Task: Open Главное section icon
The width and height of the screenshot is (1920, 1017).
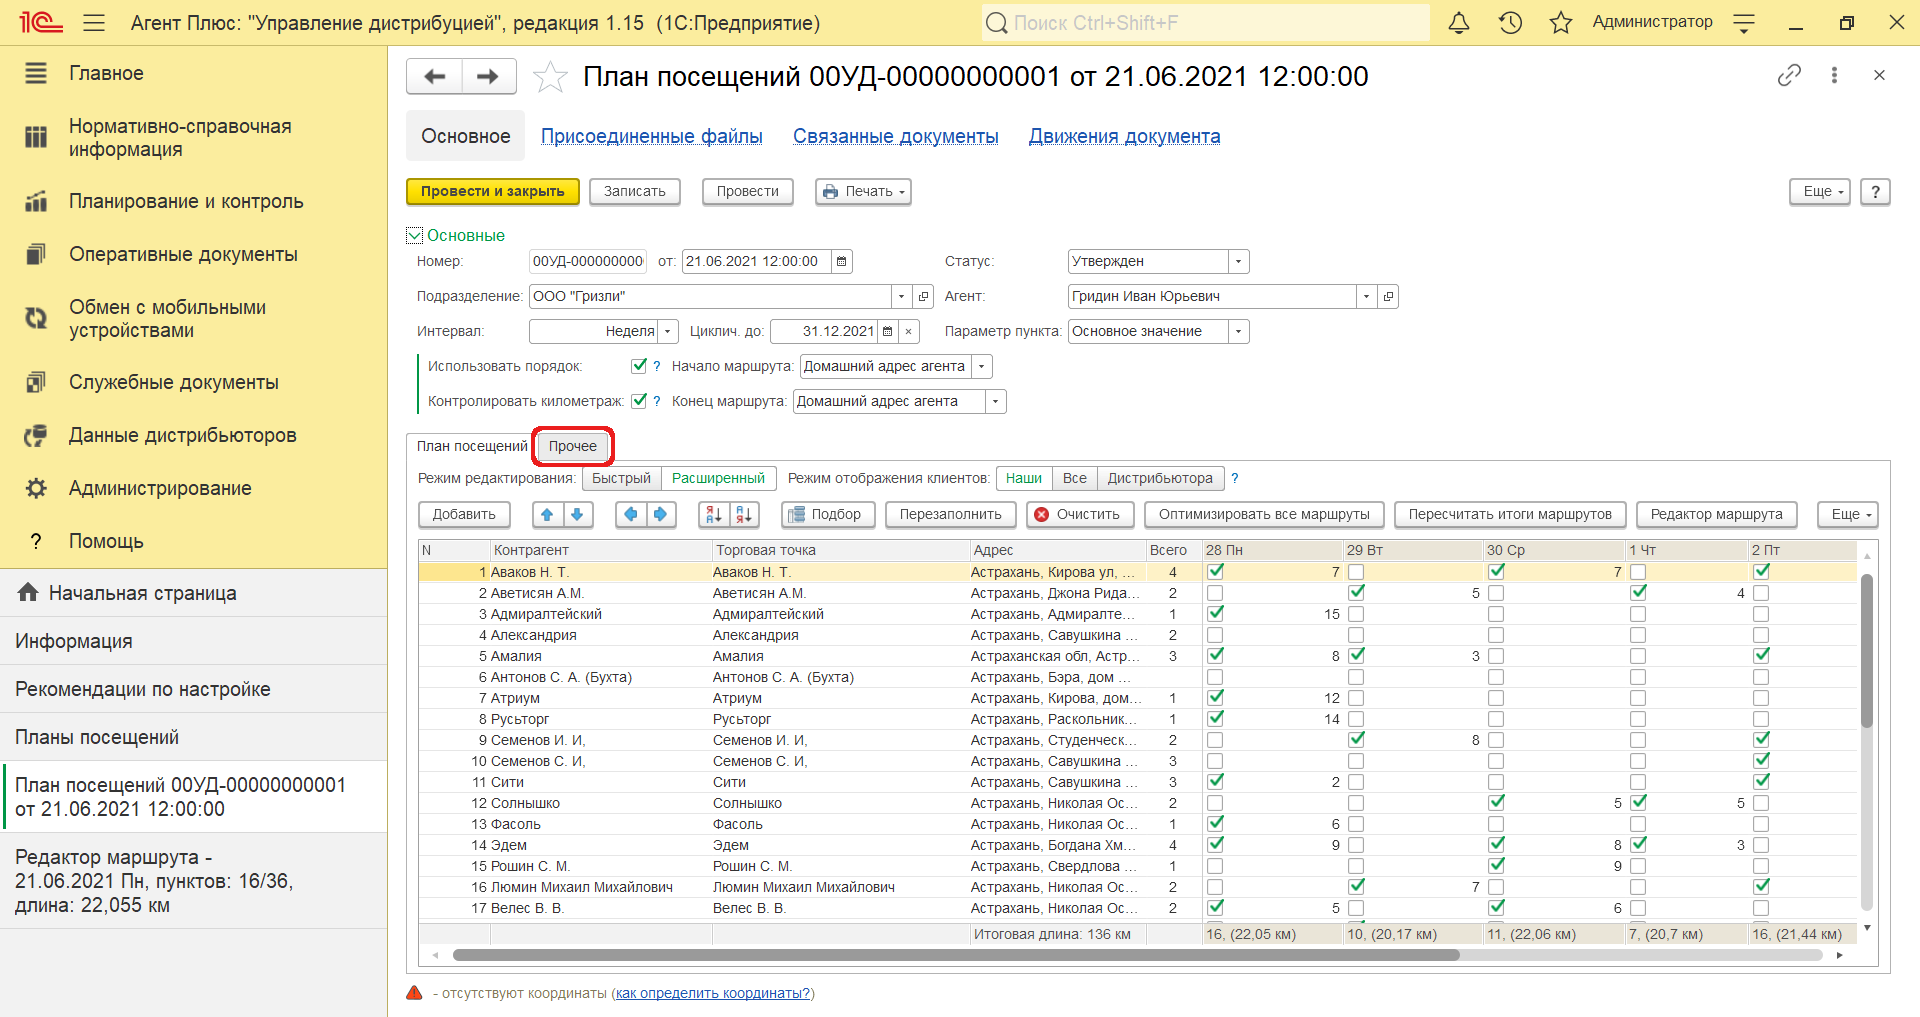Action: coord(36,73)
